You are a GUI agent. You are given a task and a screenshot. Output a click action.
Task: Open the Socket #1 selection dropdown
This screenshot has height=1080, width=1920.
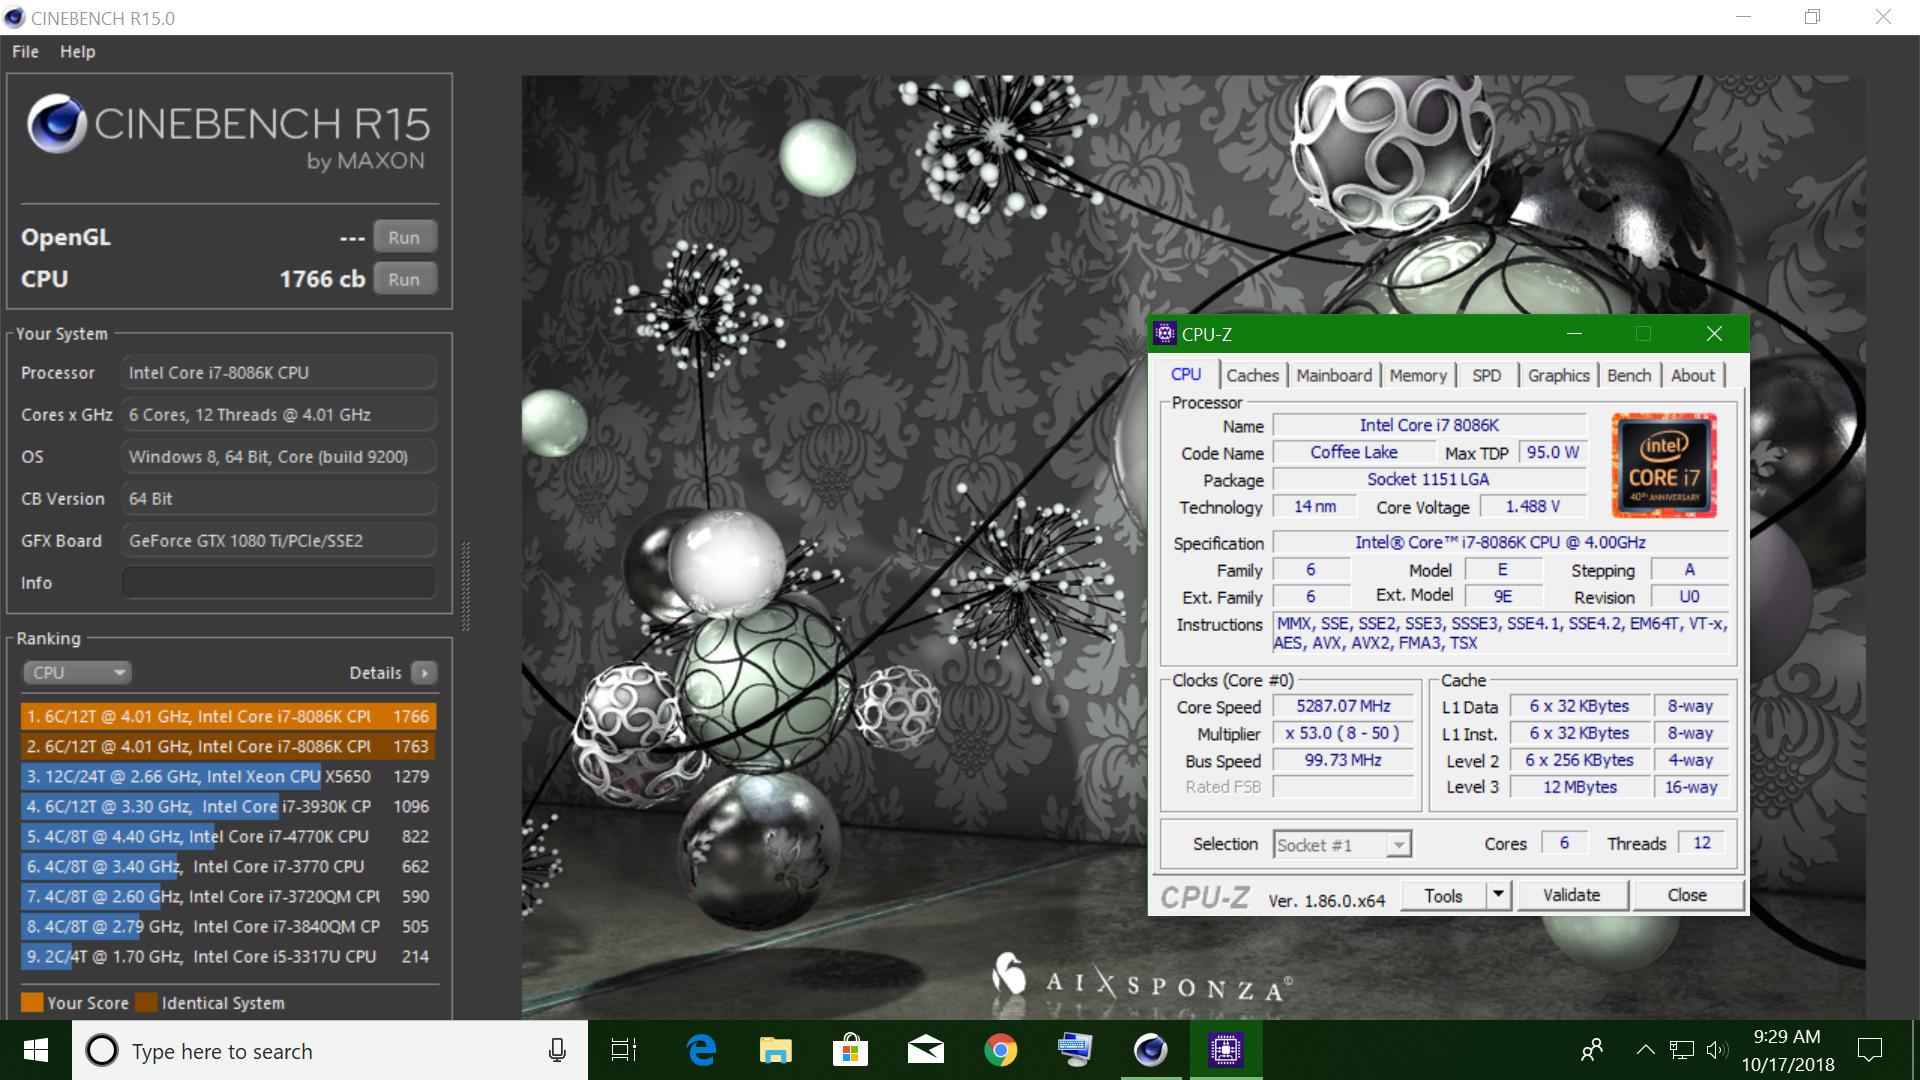[x=1342, y=845]
